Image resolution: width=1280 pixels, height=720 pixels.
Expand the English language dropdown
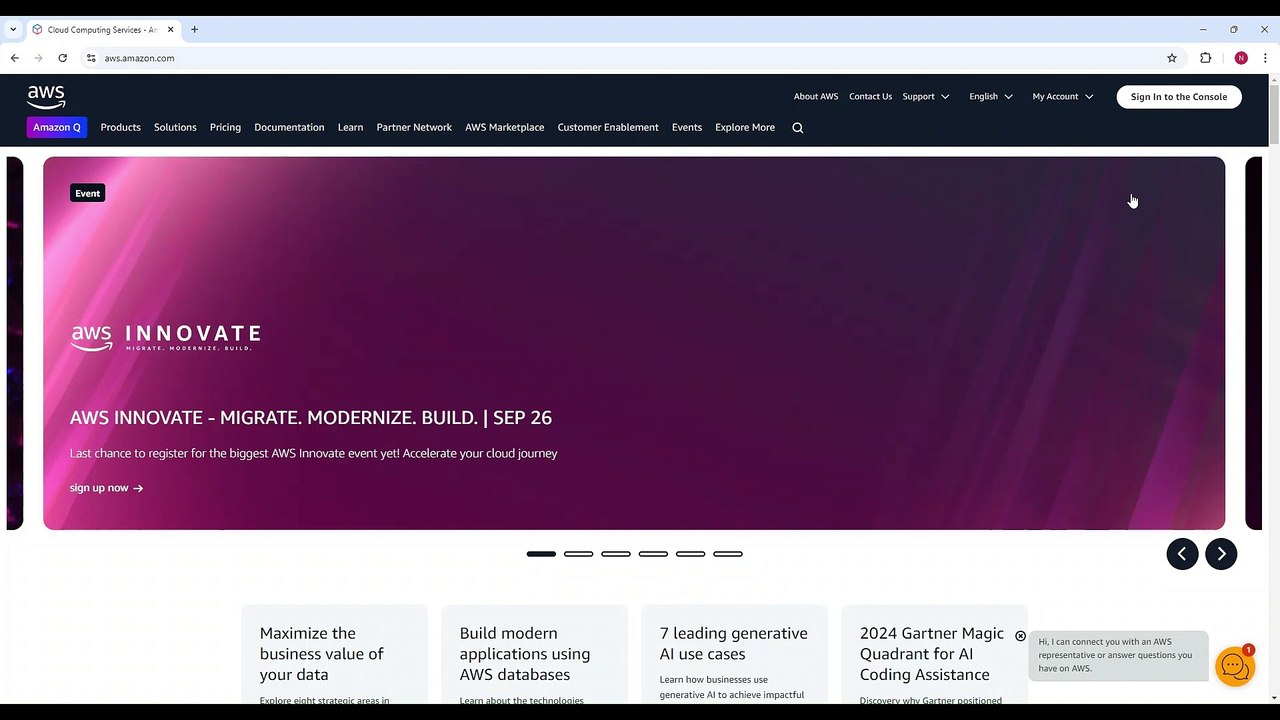click(991, 97)
